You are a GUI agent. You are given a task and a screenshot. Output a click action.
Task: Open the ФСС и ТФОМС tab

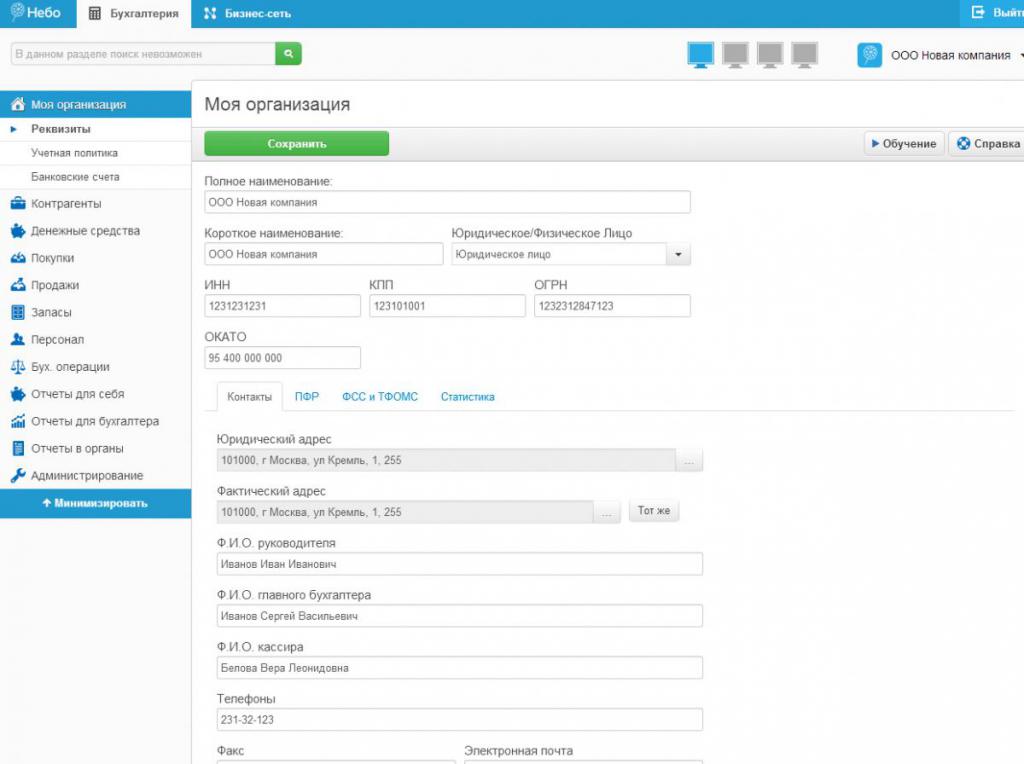tap(380, 397)
